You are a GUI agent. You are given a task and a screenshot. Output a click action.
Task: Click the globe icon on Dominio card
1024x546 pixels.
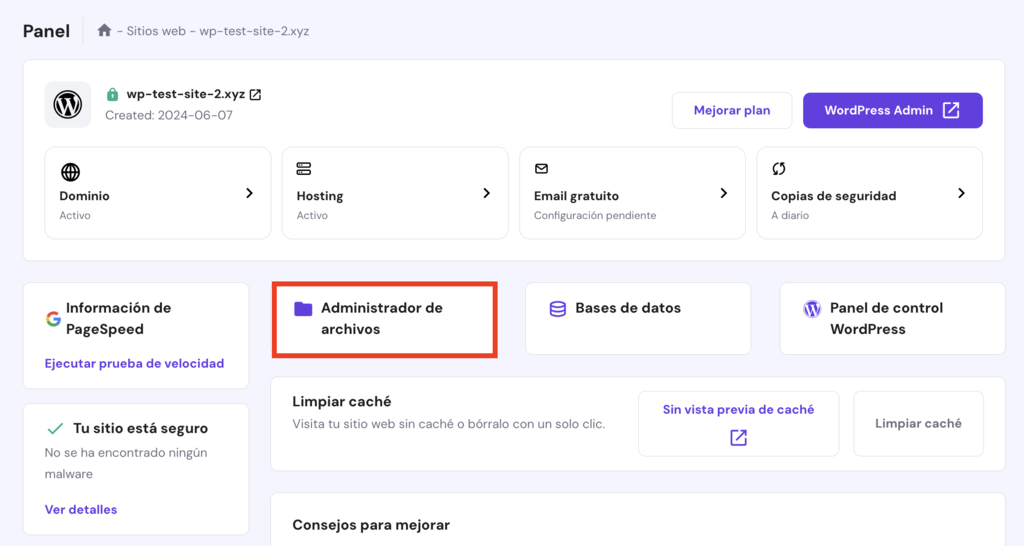(x=70, y=172)
